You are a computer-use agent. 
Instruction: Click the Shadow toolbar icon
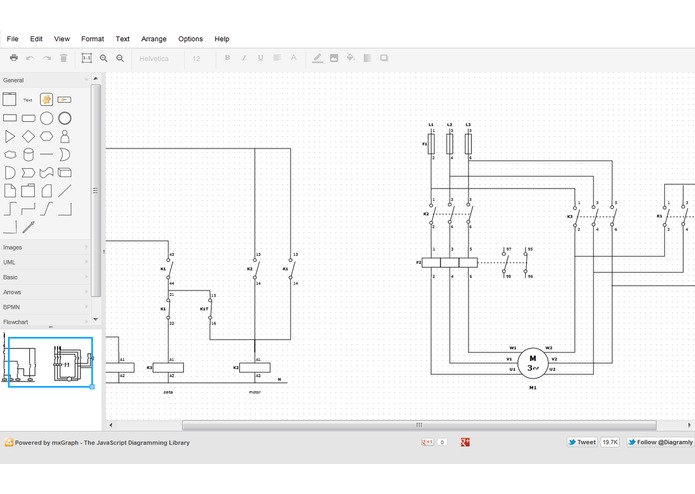coord(384,58)
